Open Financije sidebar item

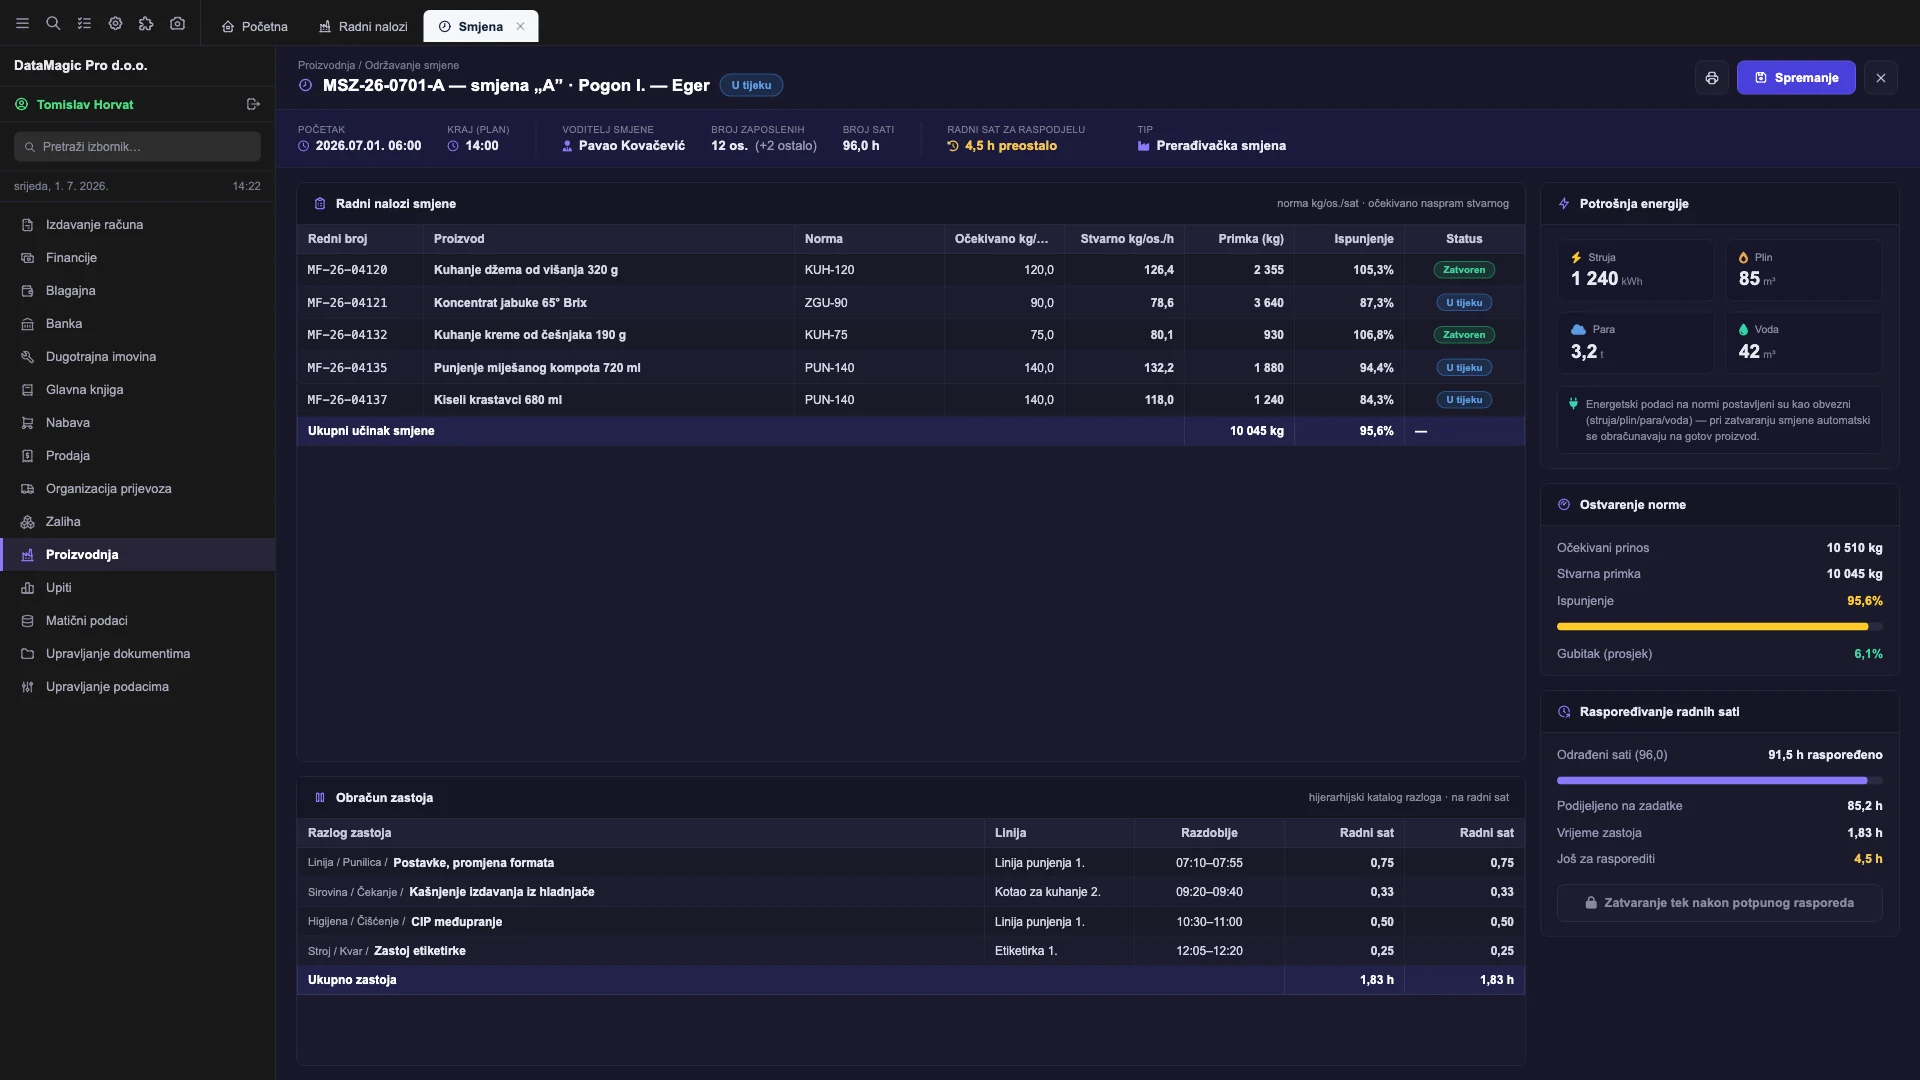click(x=138, y=258)
